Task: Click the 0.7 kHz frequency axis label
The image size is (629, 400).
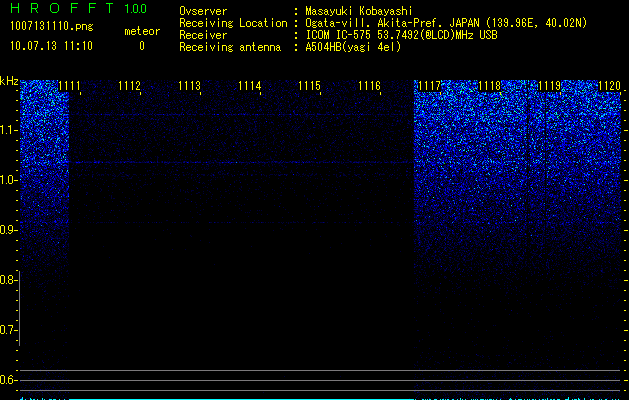Action: point(8,330)
